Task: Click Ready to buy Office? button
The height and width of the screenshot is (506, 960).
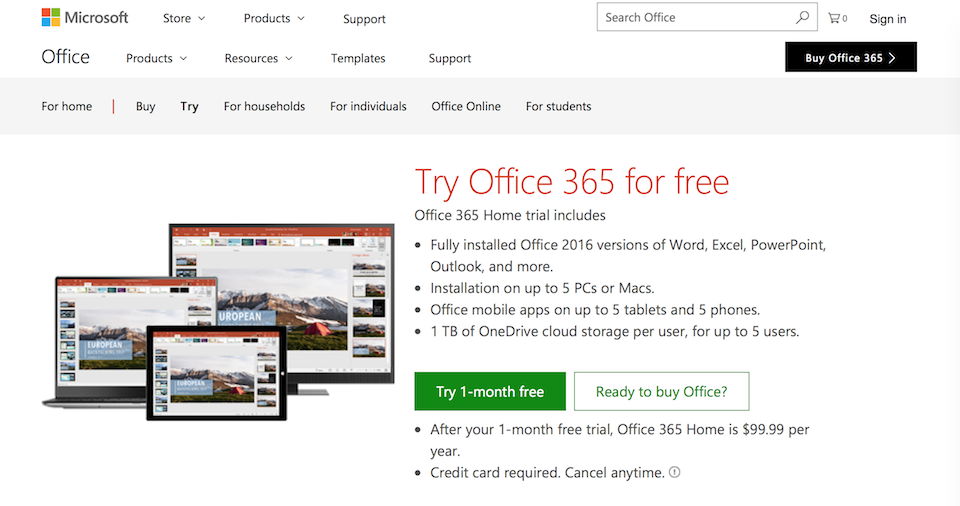Action: click(x=661, y=391)
